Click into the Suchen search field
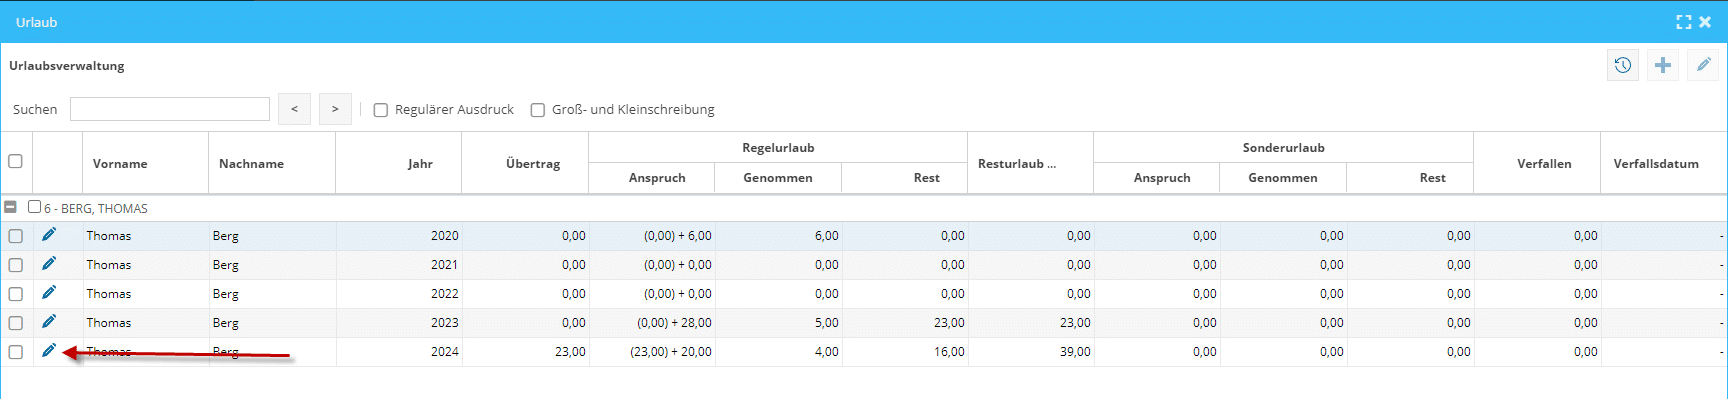The image size is (1728, 399). [170, 109]
